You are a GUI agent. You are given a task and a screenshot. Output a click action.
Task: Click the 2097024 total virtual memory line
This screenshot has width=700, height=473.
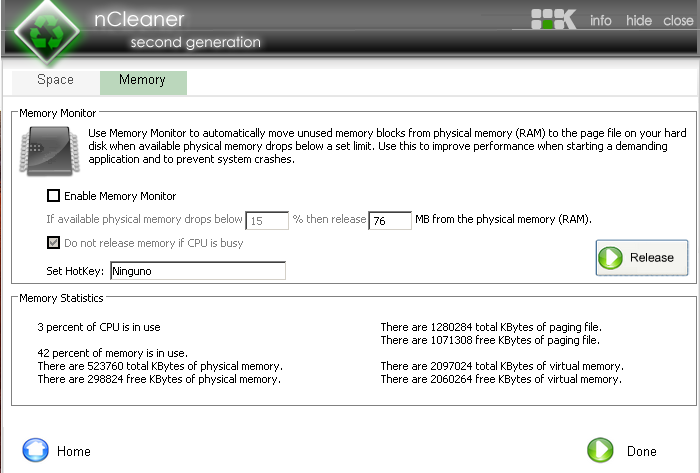tap(502, 366)
